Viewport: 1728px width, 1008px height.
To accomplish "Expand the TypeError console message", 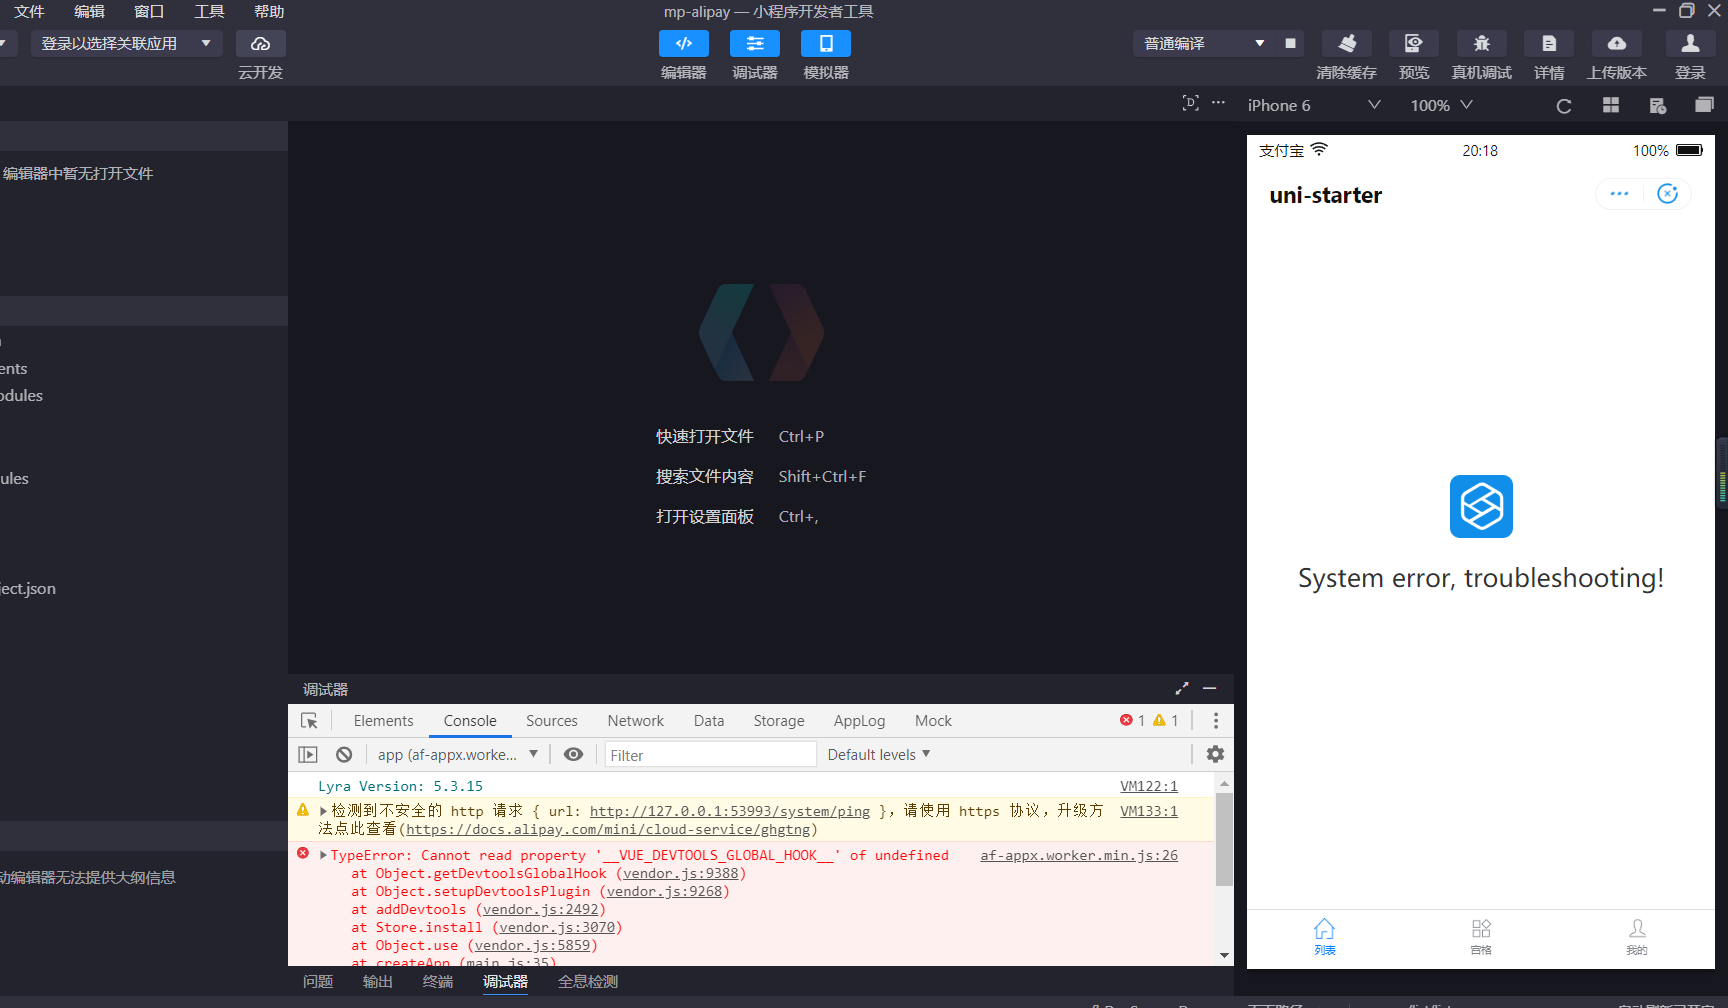I will (x=323, y=856).
